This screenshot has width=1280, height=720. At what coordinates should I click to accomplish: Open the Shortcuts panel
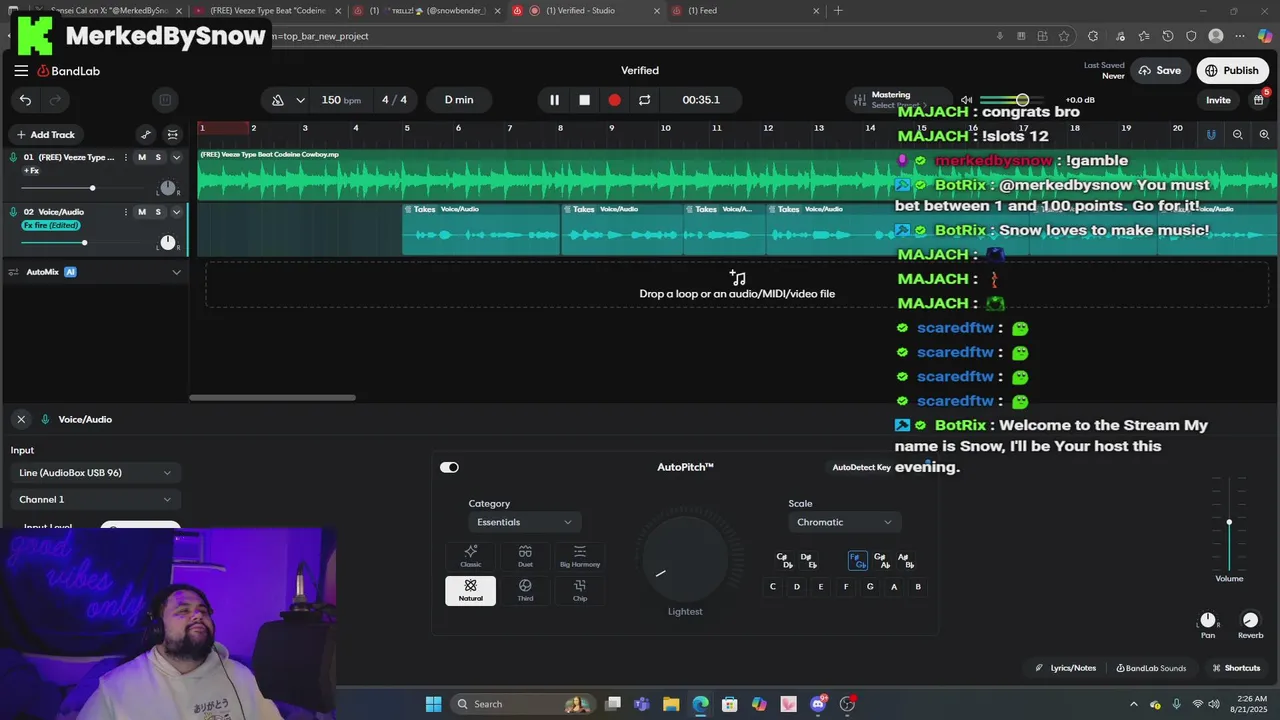1236,668
